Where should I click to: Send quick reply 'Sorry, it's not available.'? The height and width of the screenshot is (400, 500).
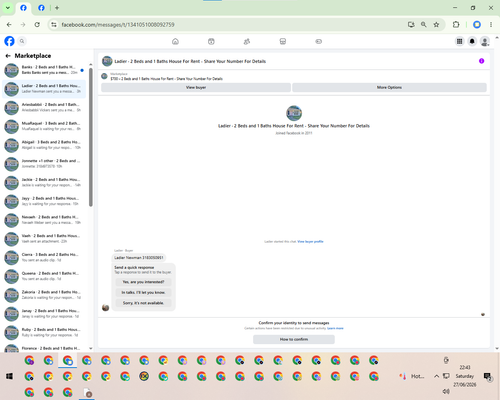click(143, 303)
